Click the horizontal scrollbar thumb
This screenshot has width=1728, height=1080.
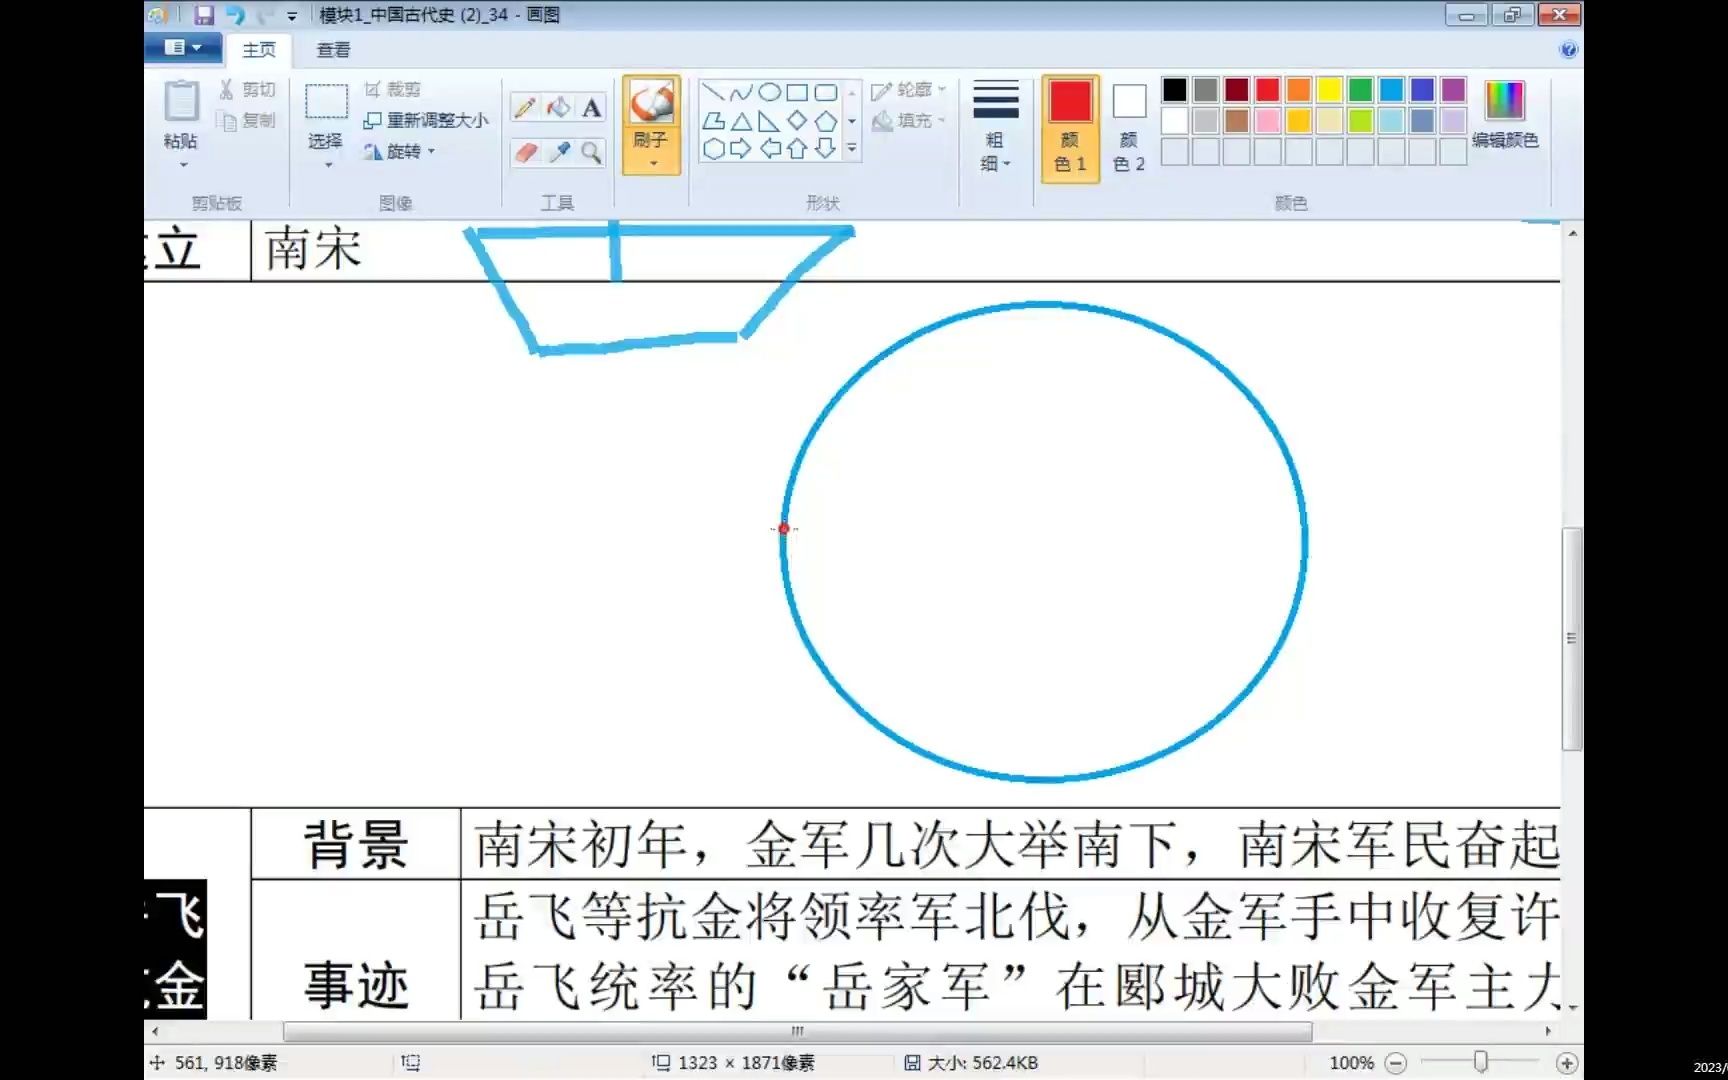797,1031
